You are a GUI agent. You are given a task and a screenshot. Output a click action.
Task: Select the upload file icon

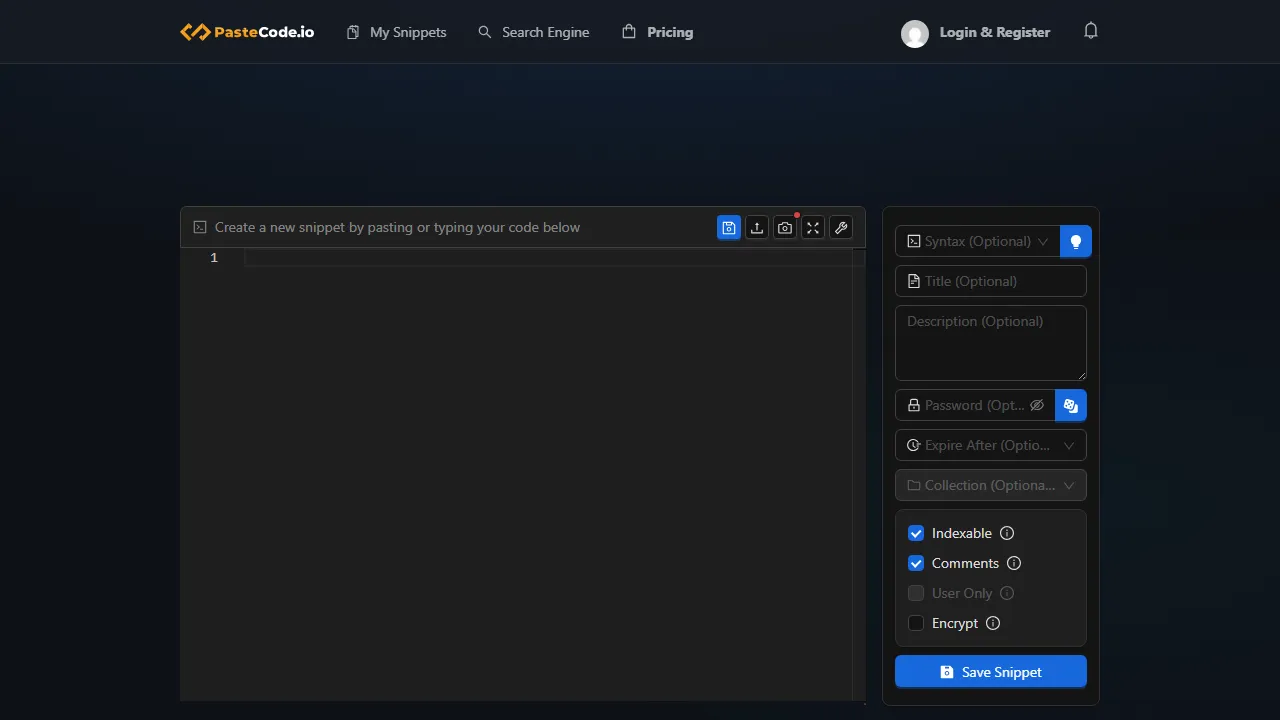coord(757,227)
